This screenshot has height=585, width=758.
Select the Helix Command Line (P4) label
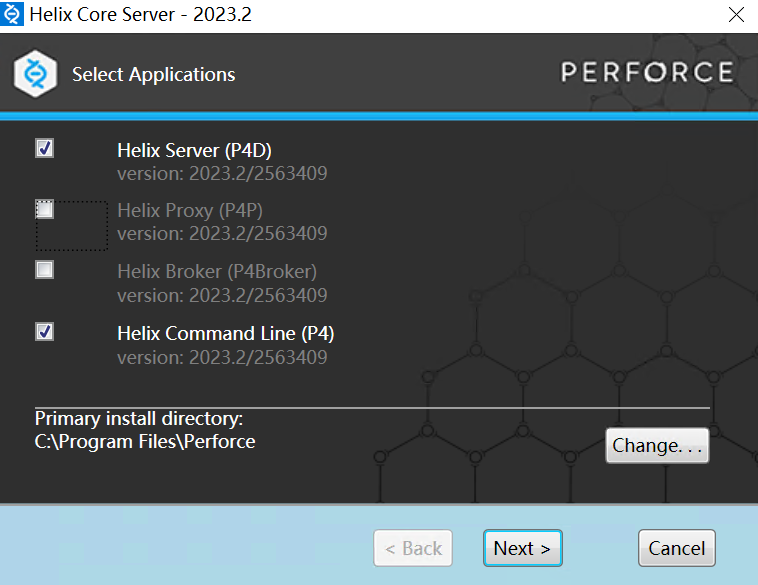click(x=226, y=334)
